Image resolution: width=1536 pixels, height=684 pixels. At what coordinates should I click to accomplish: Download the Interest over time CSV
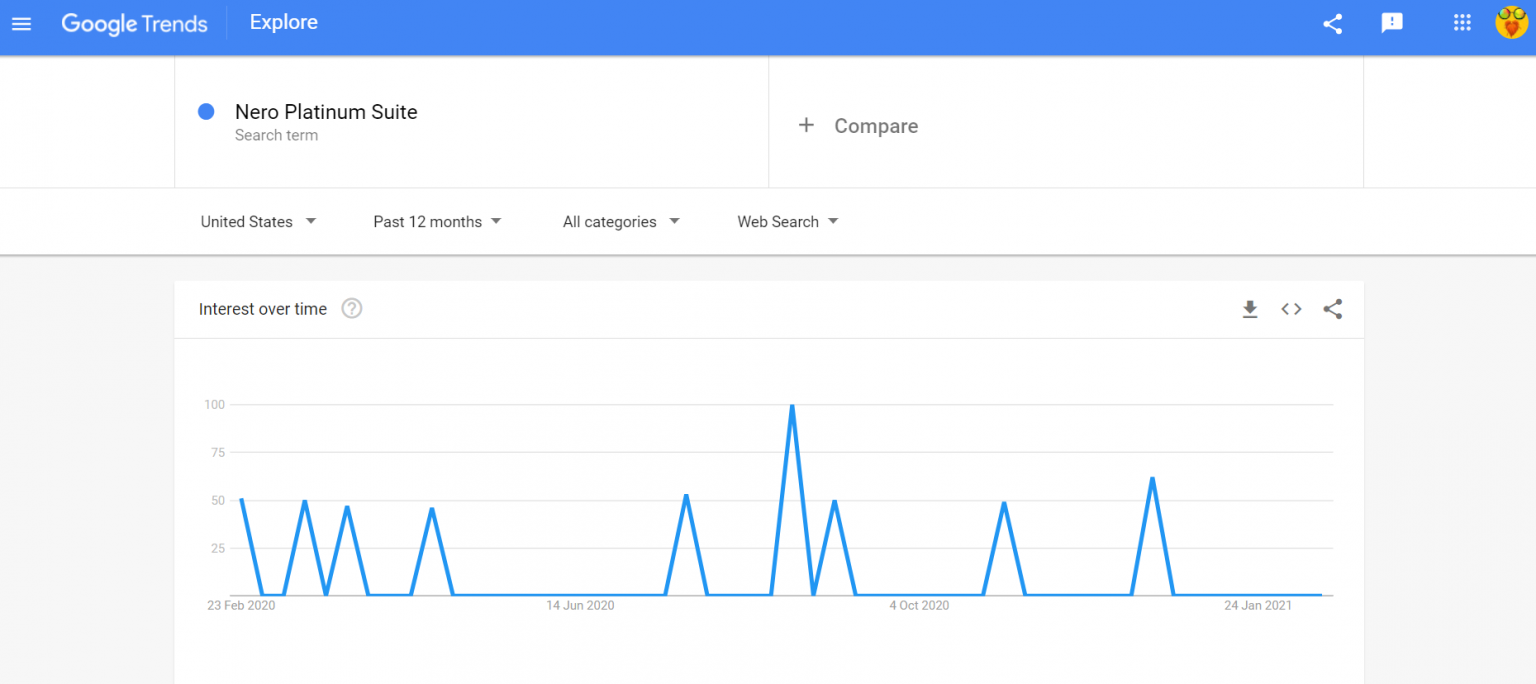[1250, 309]
